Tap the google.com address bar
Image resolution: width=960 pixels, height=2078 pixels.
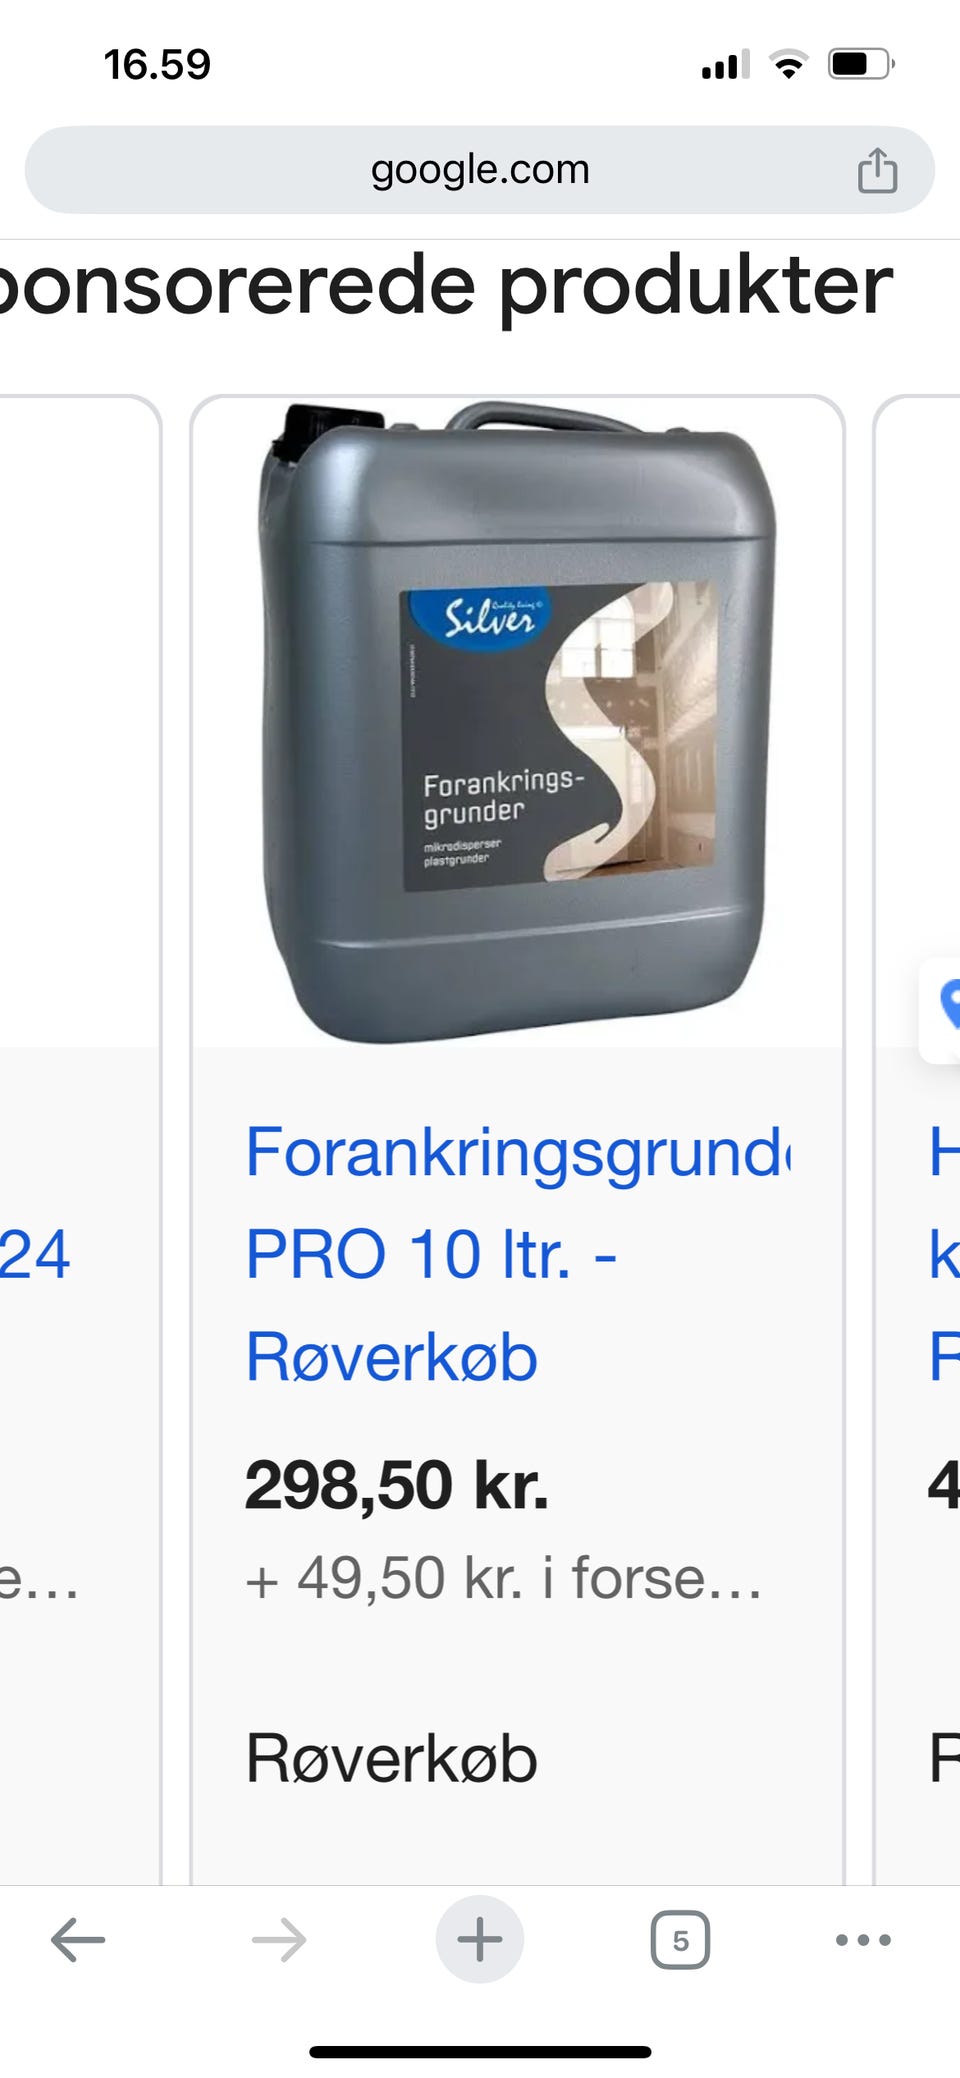tap(480, 169)
